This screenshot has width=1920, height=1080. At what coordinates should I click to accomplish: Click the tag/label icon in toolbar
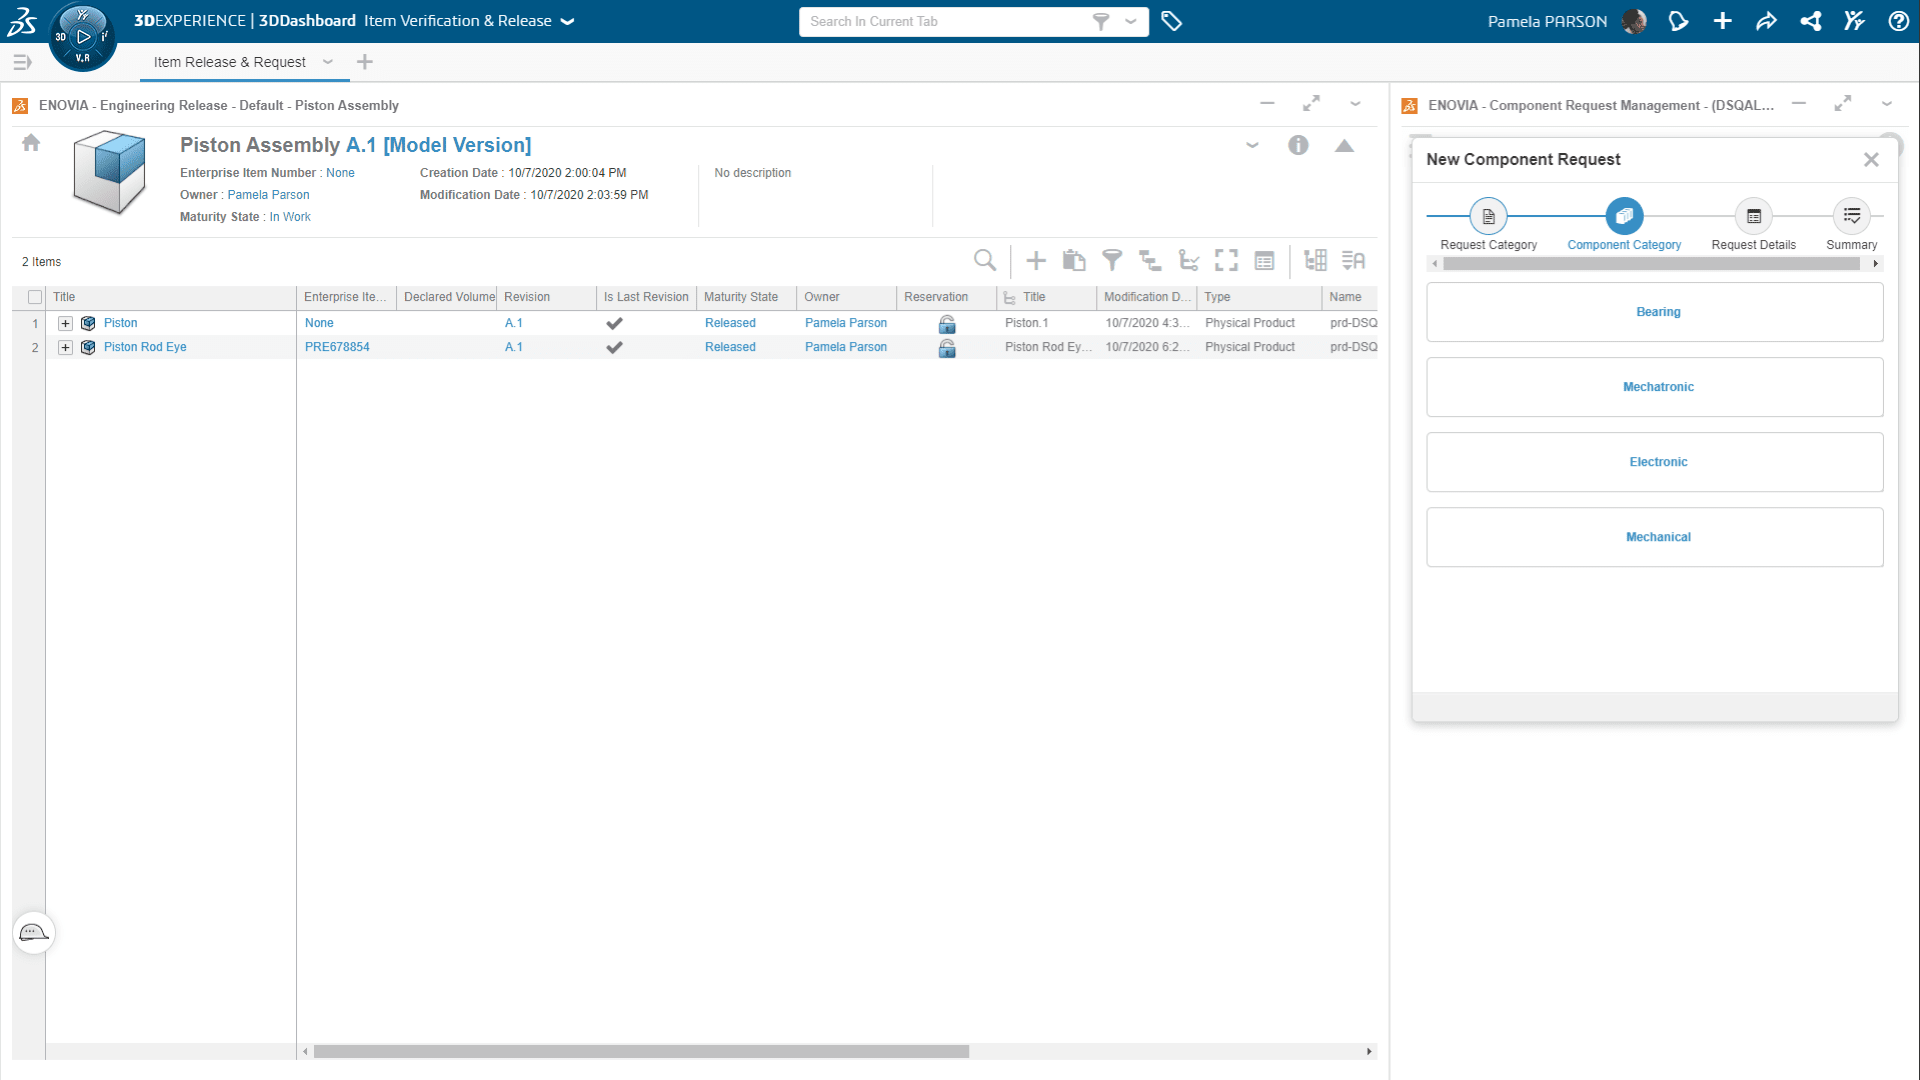pos(1171,21)
